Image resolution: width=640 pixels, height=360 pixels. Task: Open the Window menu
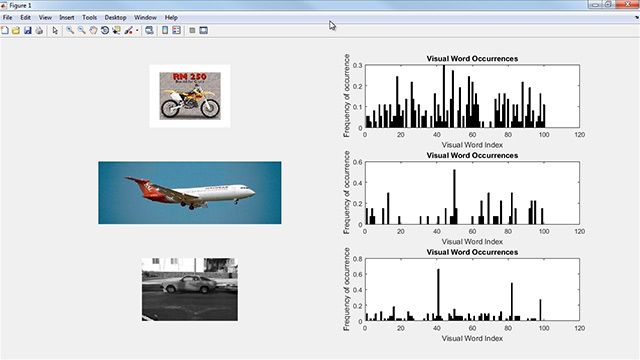pos(145,18)
